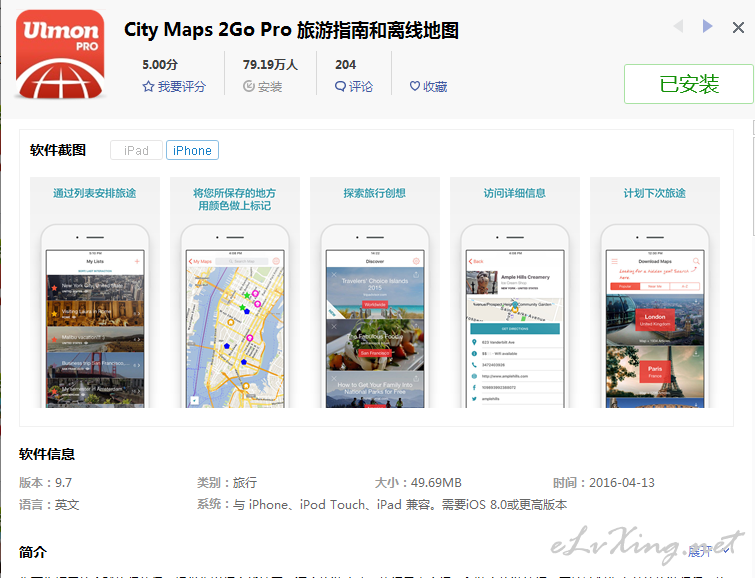This screenshot has height=578, width=755.
Task: Click the 类别：旅行 category text
Action: tap(227, 483)
